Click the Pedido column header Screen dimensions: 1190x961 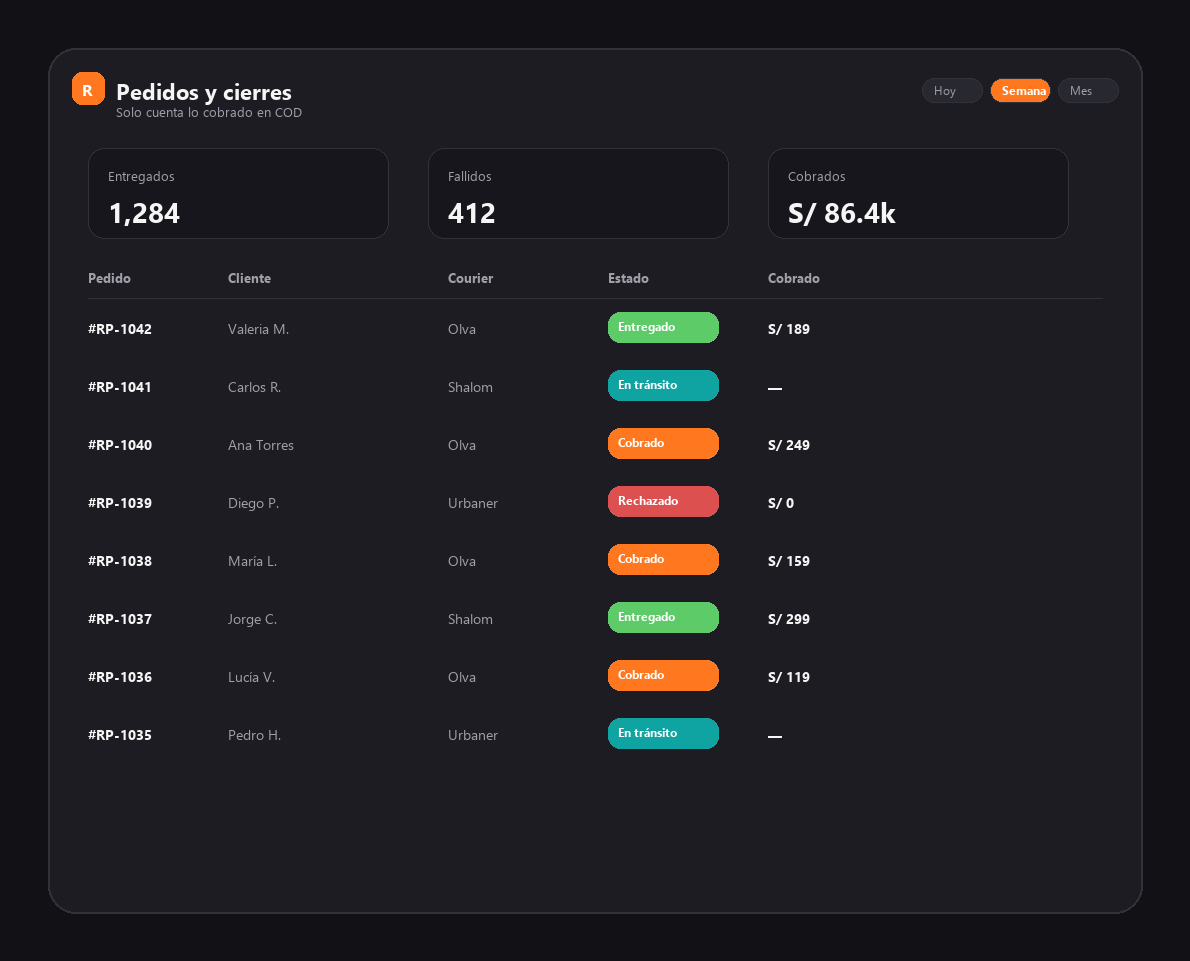click(109, 279)
